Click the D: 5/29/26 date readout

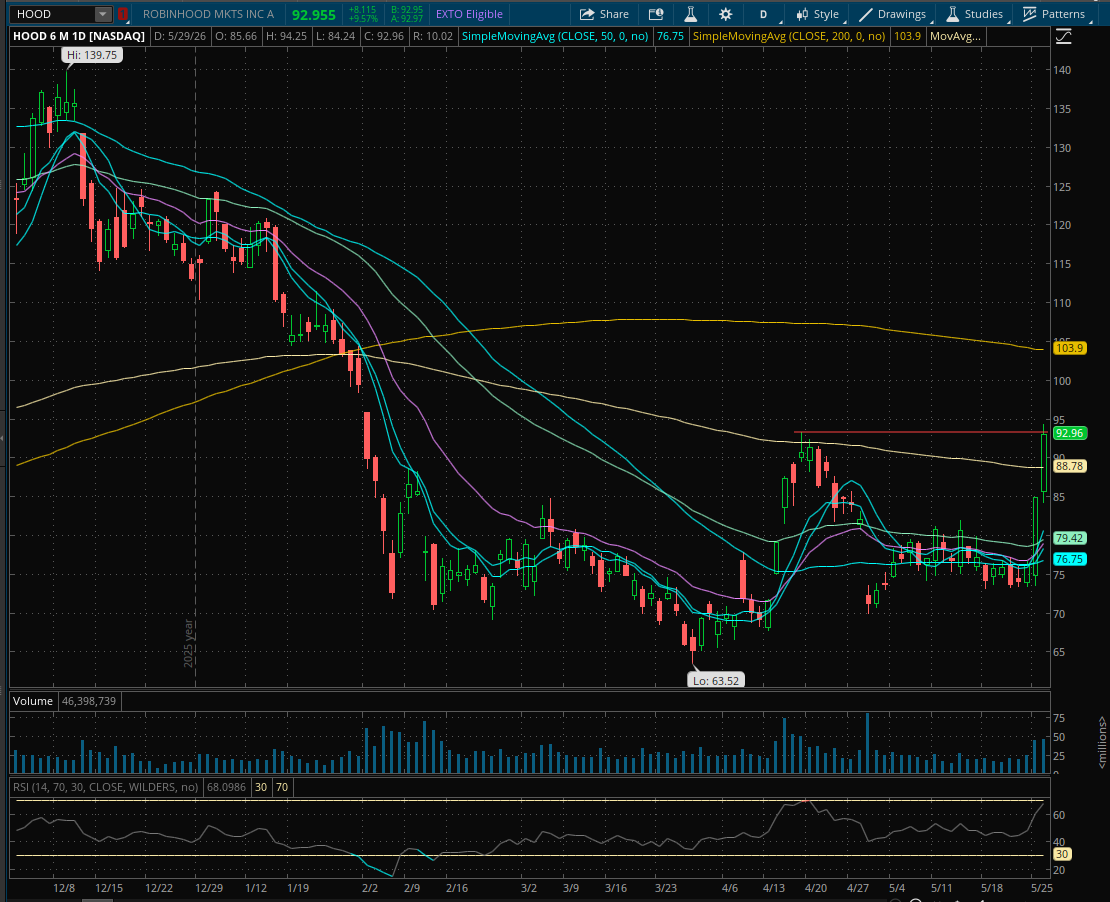180,35
